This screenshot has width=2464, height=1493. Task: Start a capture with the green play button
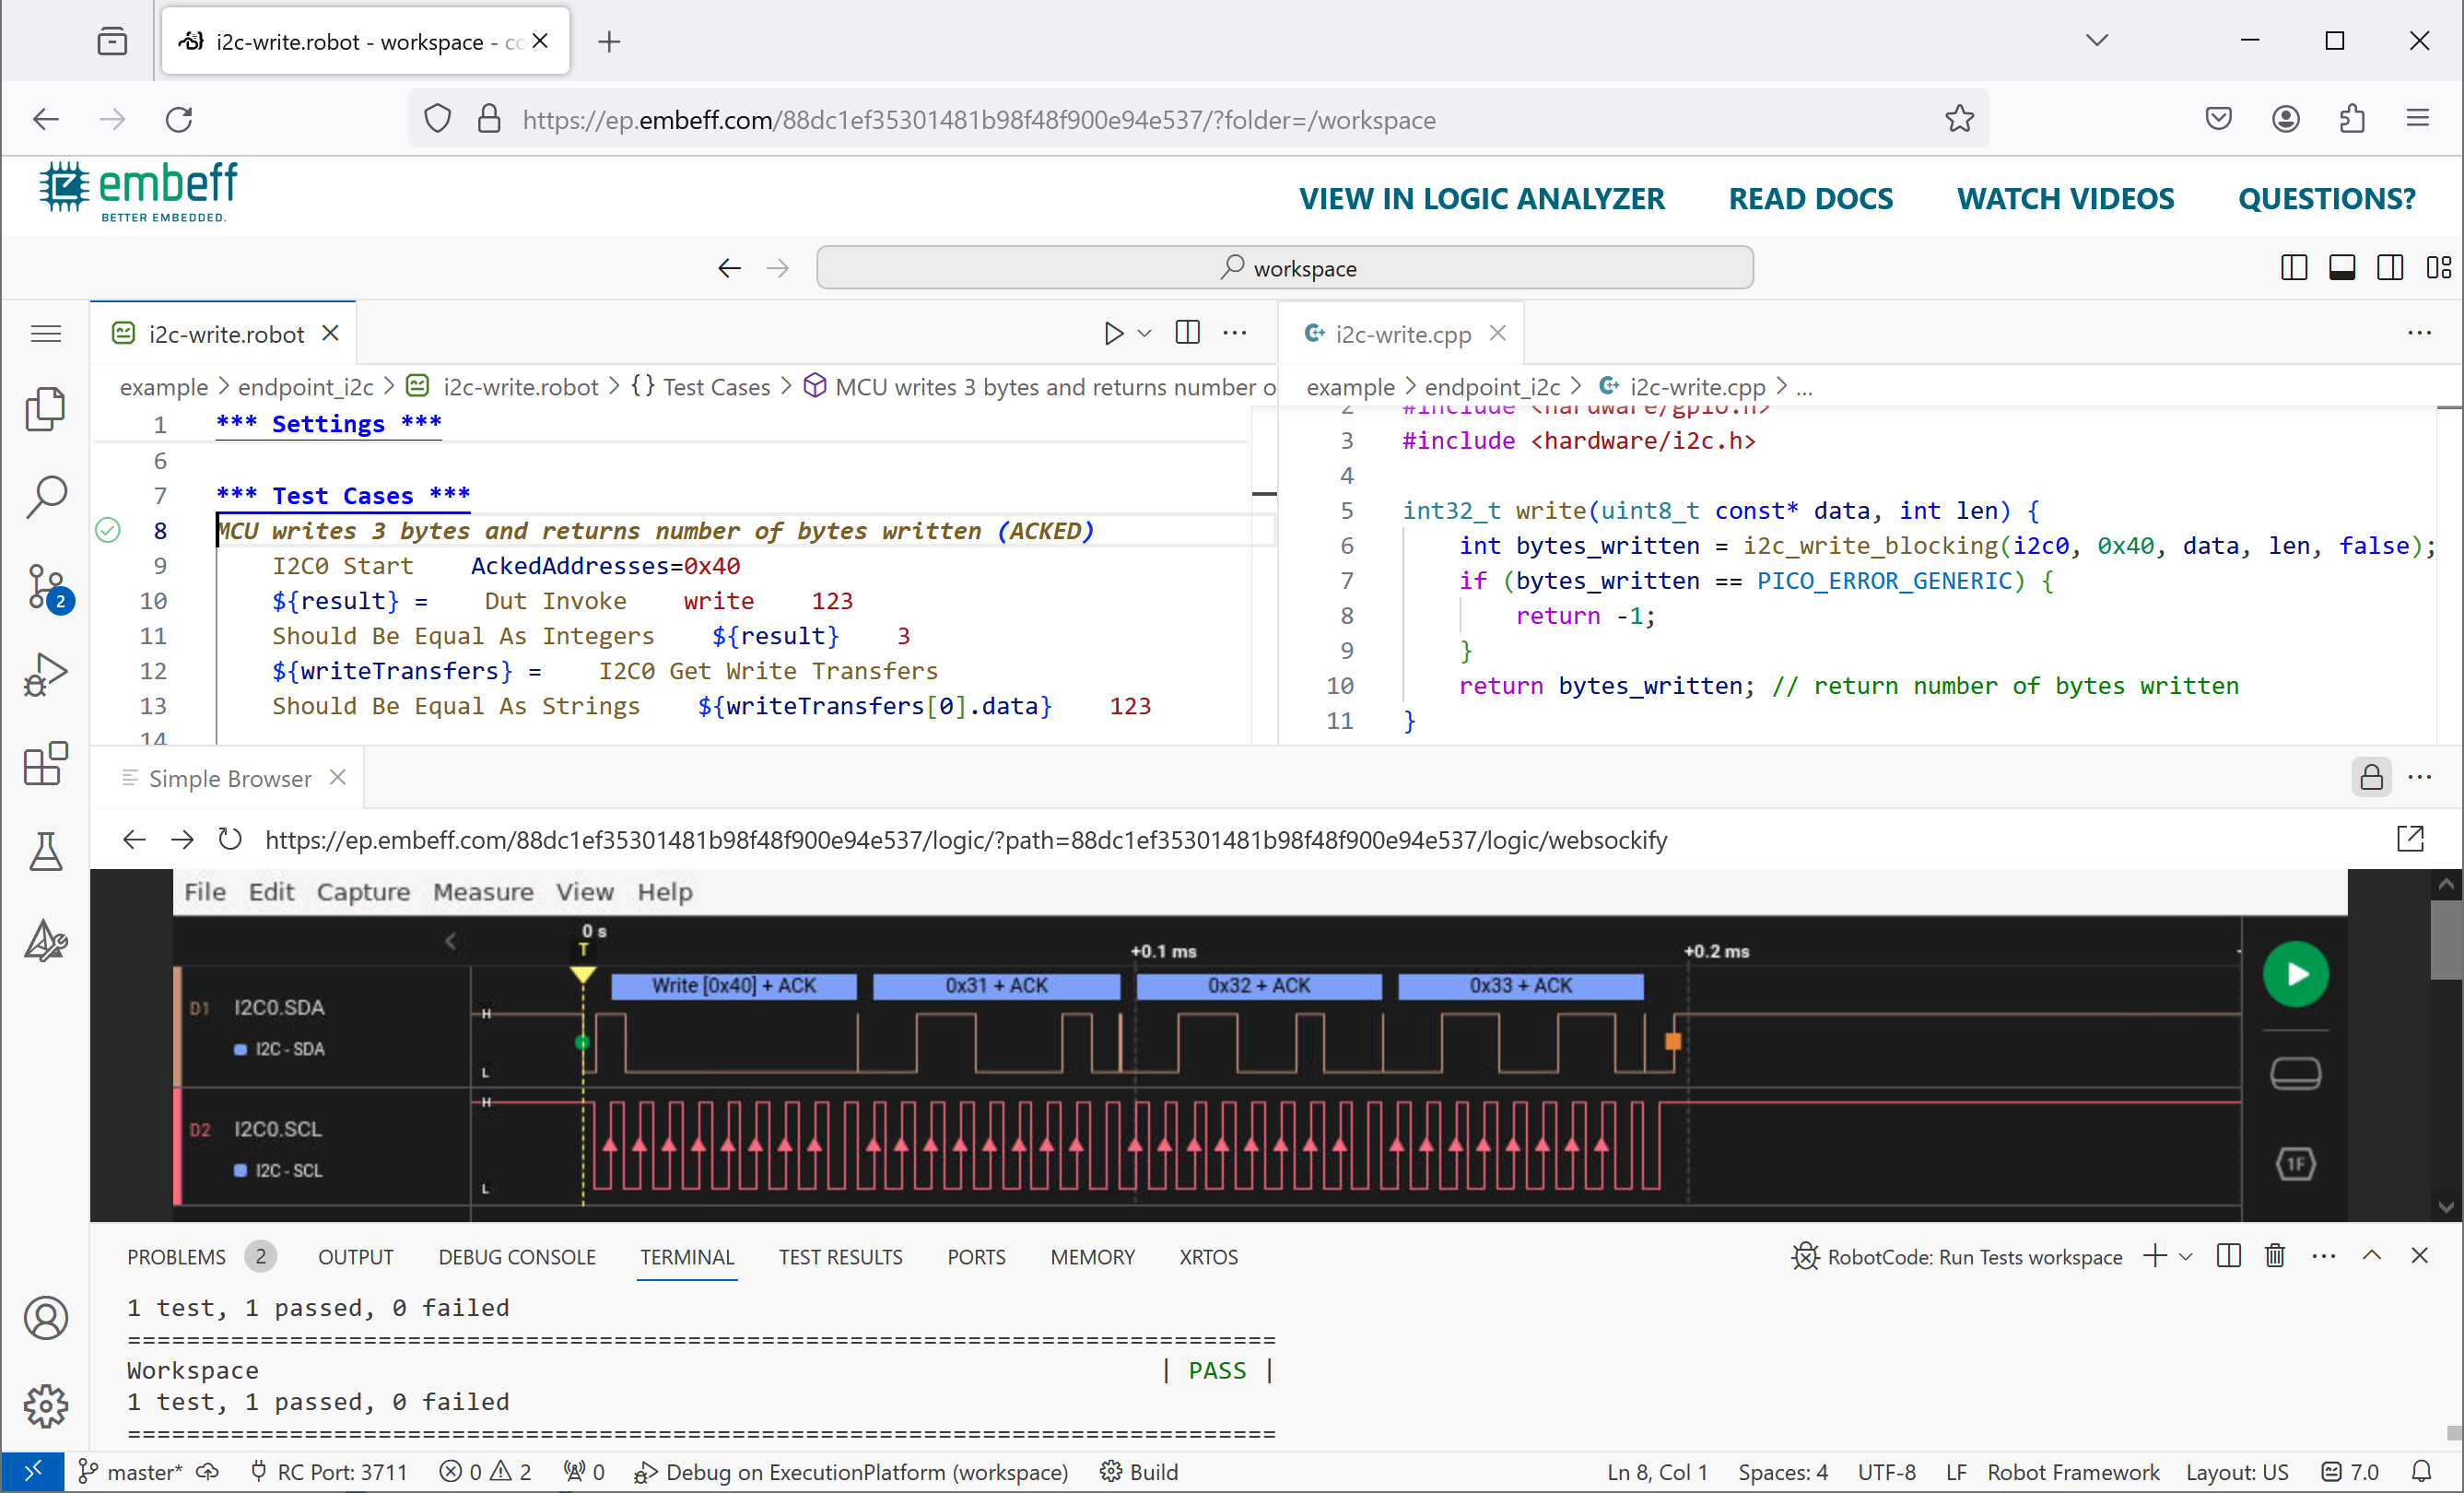2296,973
